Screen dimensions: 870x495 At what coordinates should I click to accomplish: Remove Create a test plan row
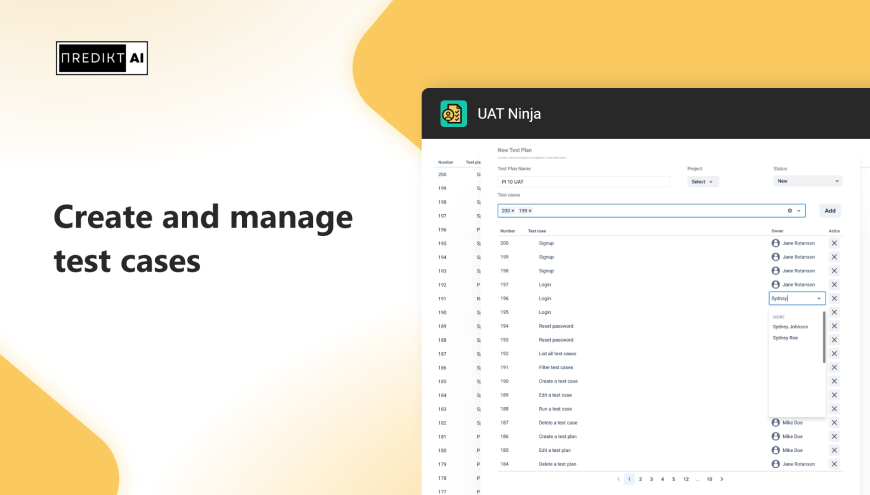[x=834, y=437]
